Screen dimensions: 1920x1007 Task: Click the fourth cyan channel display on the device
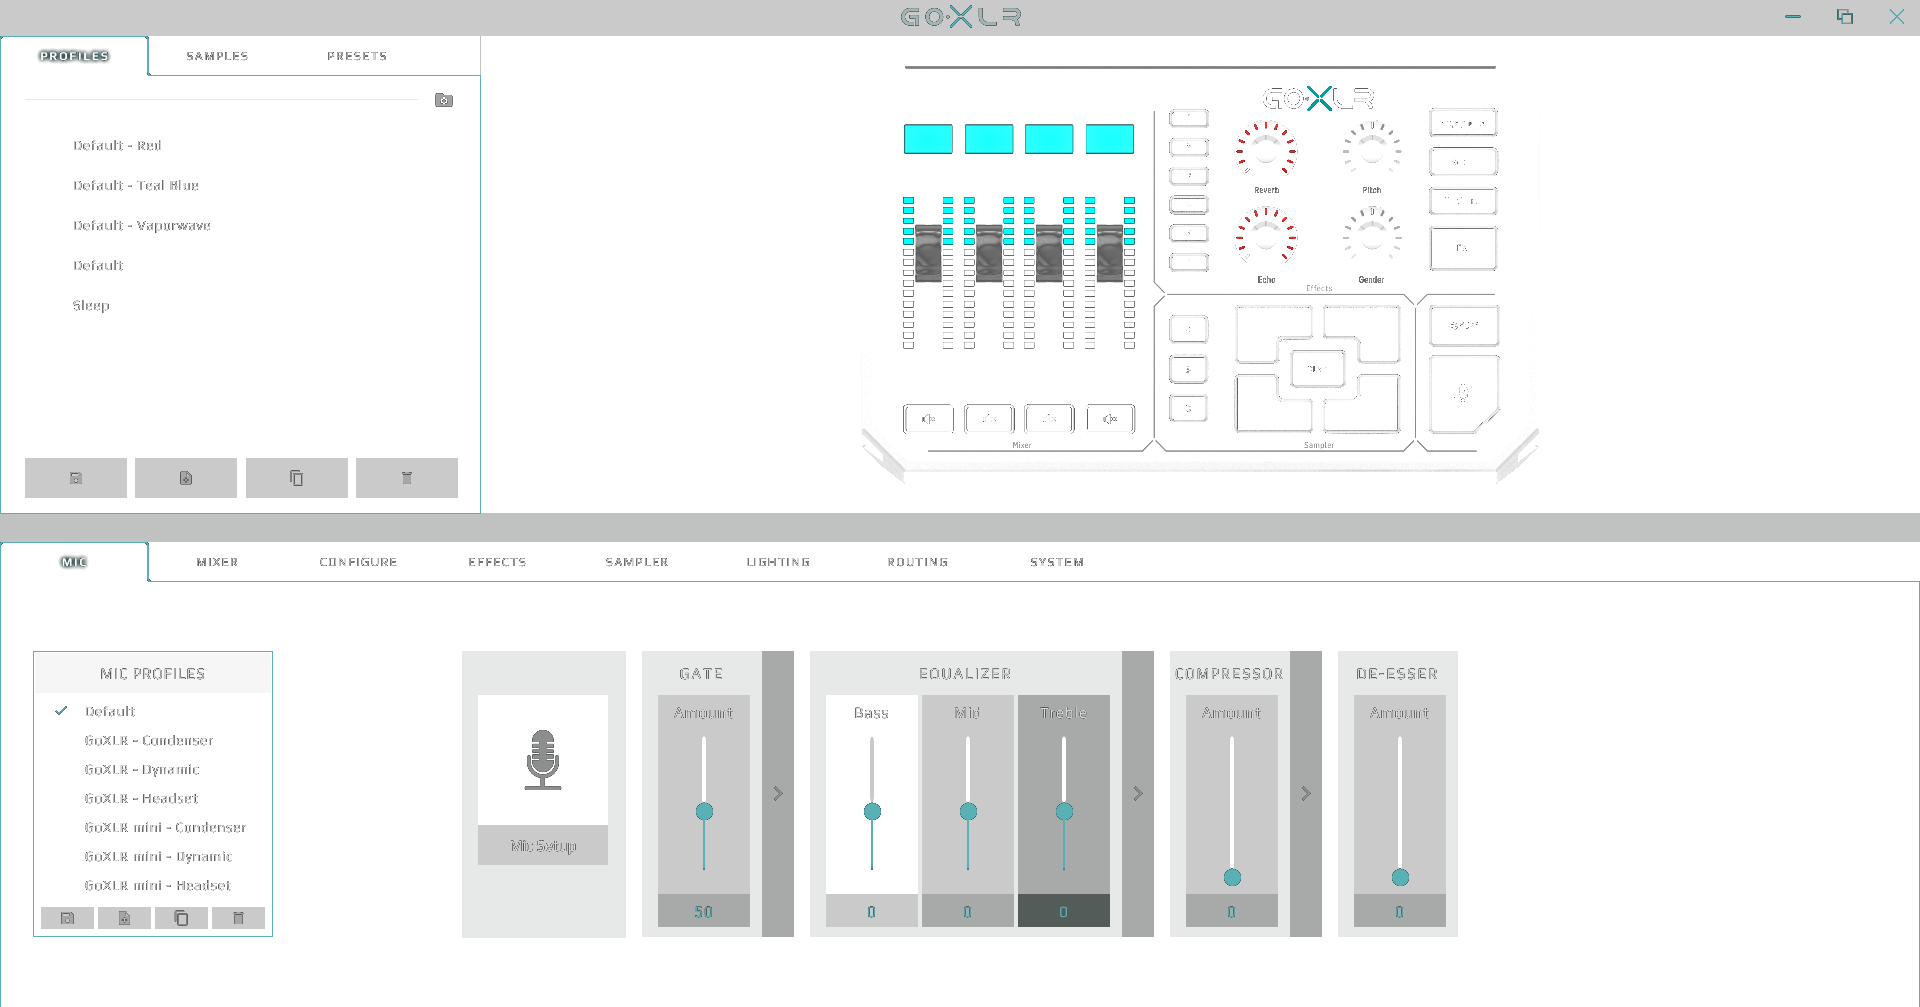[1110, 139]
